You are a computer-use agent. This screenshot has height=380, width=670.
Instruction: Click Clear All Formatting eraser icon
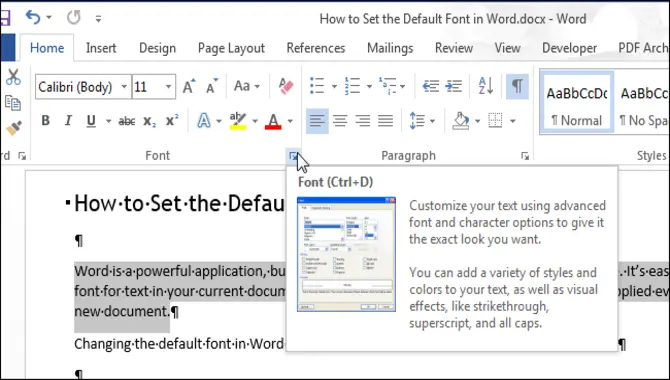tap(286, 86)
